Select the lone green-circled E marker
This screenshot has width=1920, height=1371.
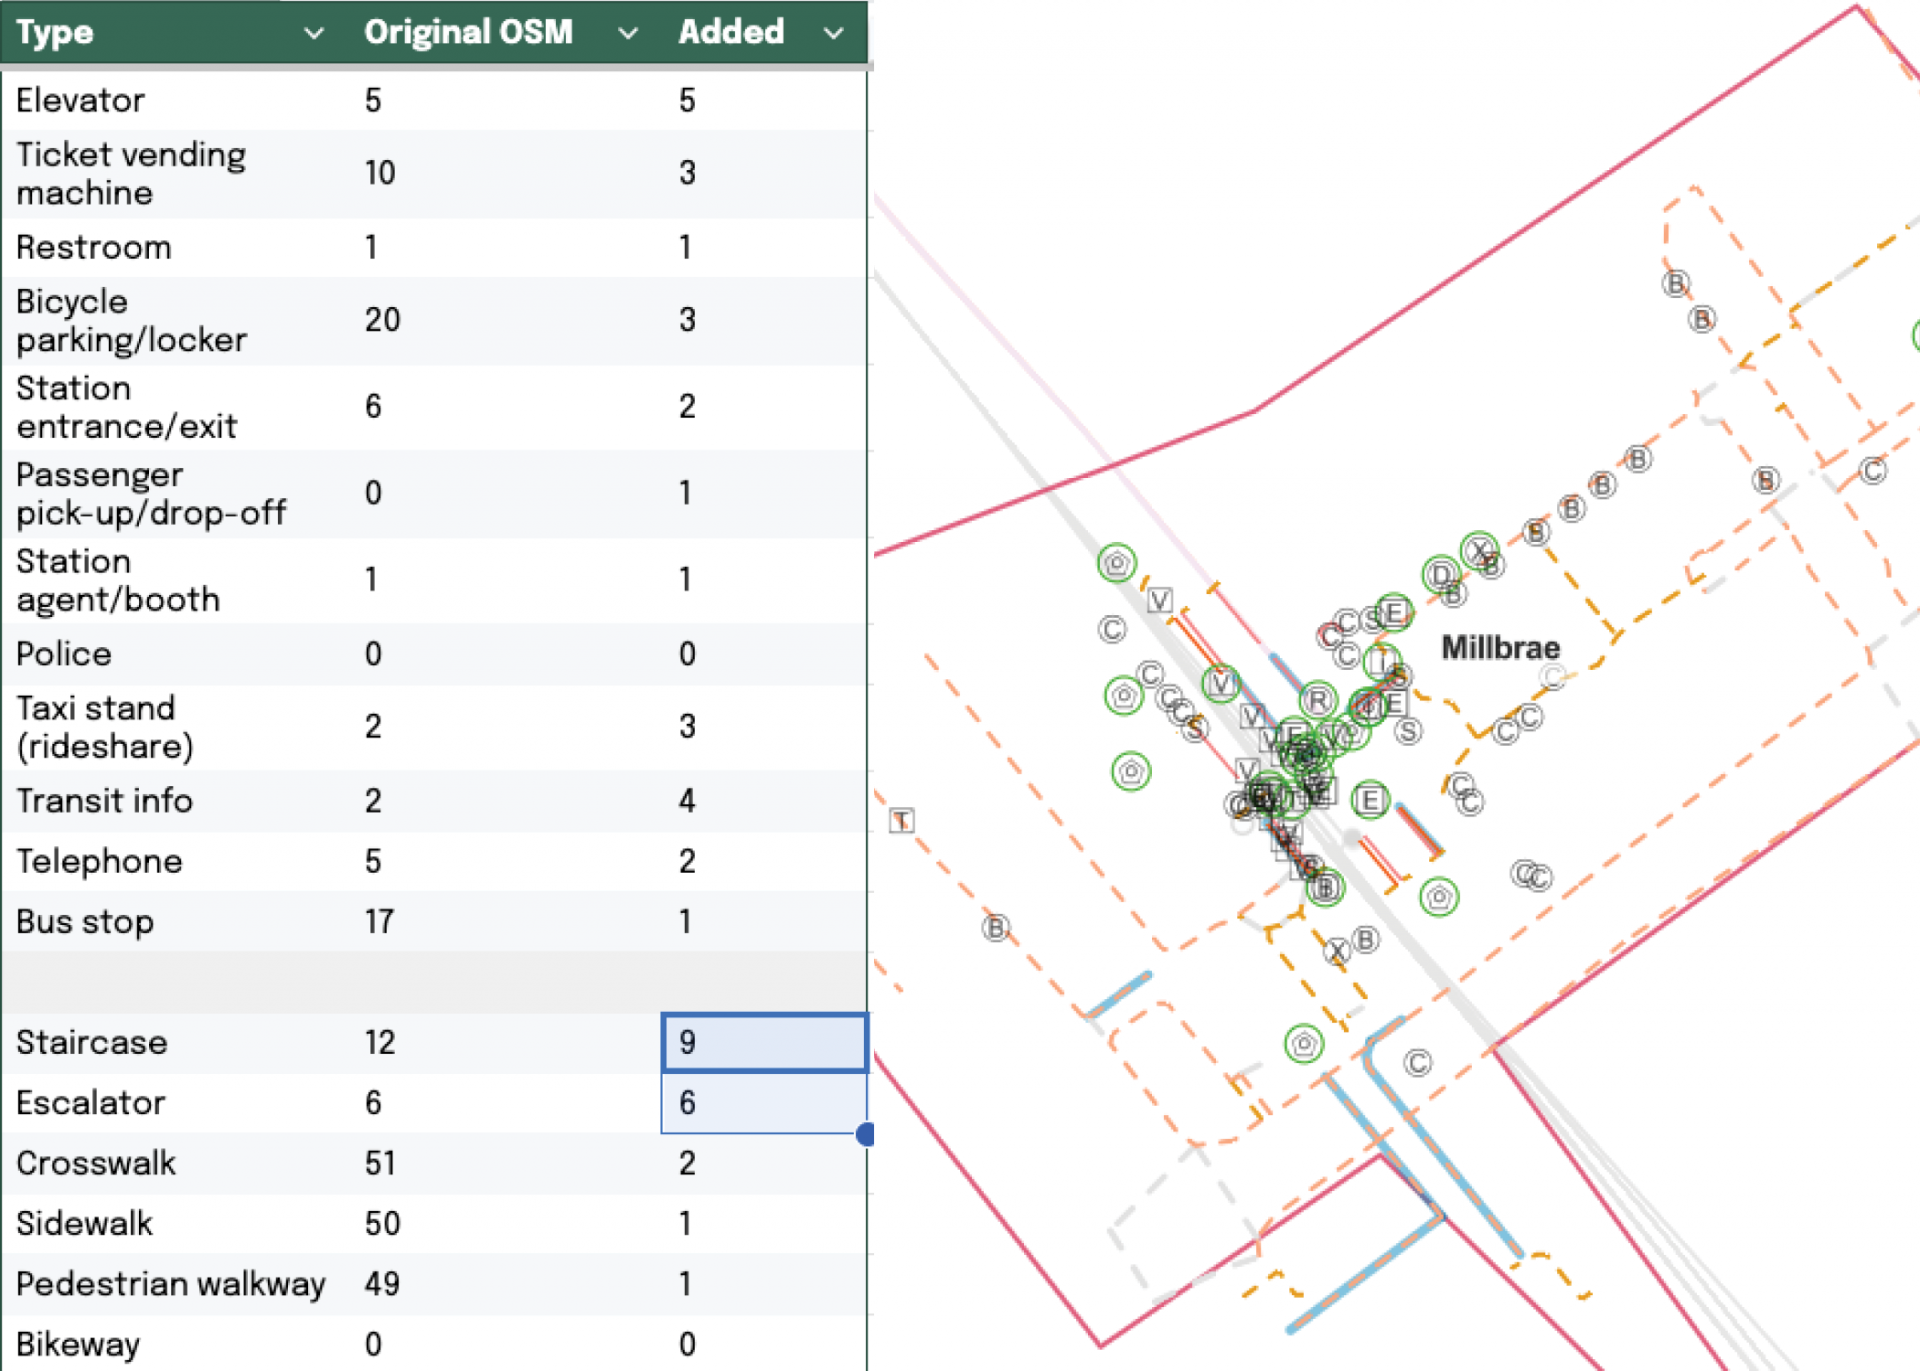pyautogui.click(x=1370, y=800)
